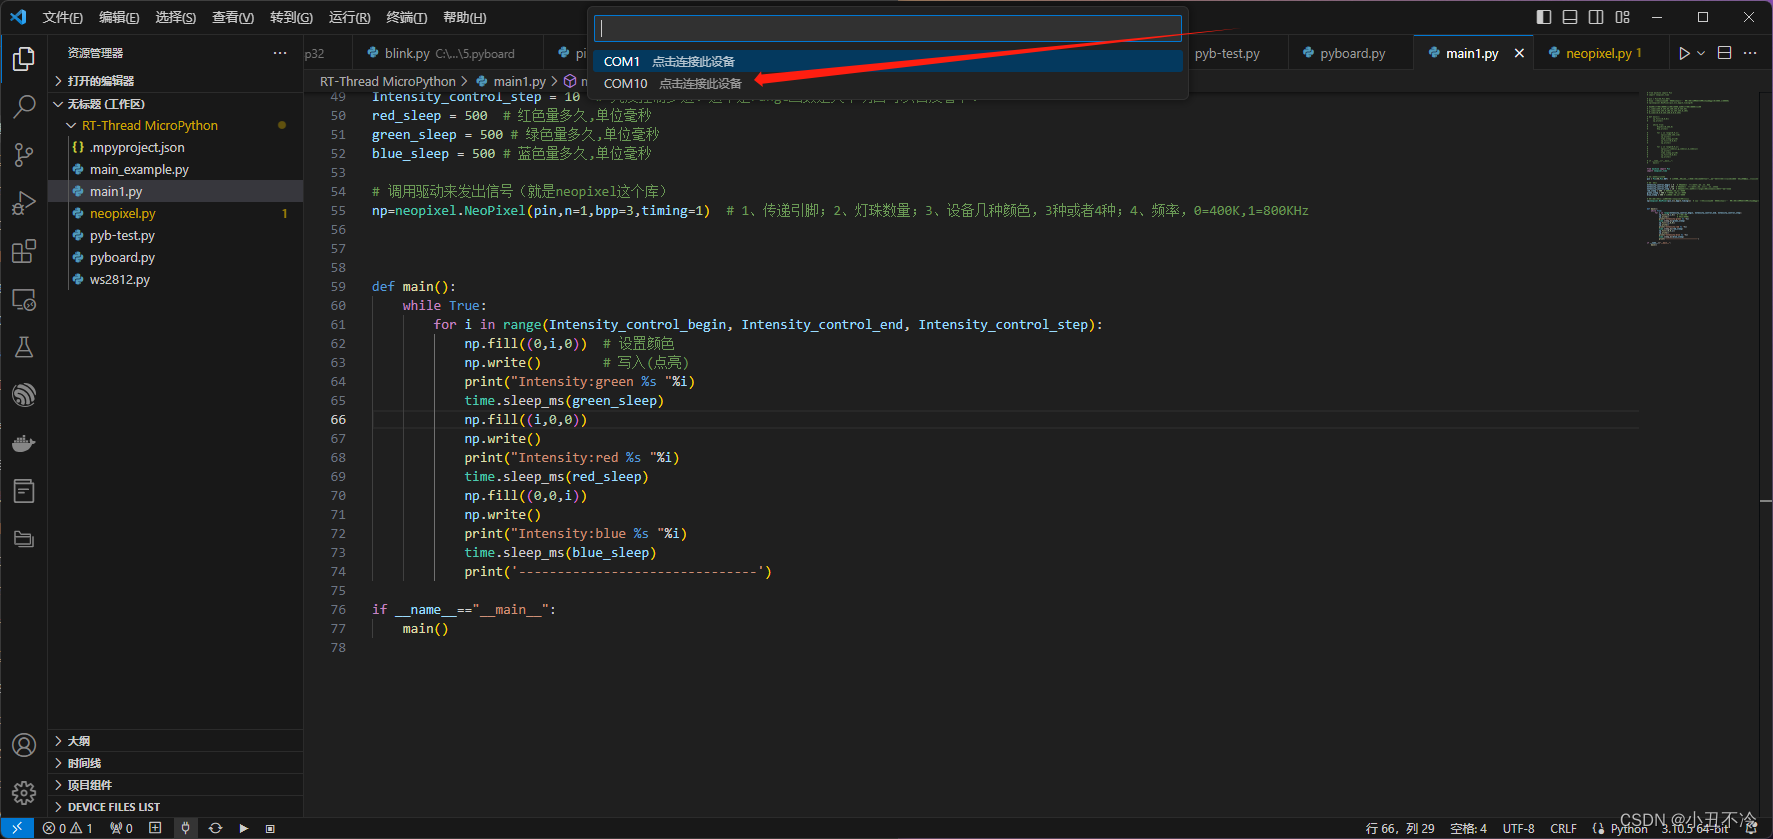Image resolution: width=1773 pixels, height=839 pixels.
Task: Open the Extensions view
Action: 24,251
